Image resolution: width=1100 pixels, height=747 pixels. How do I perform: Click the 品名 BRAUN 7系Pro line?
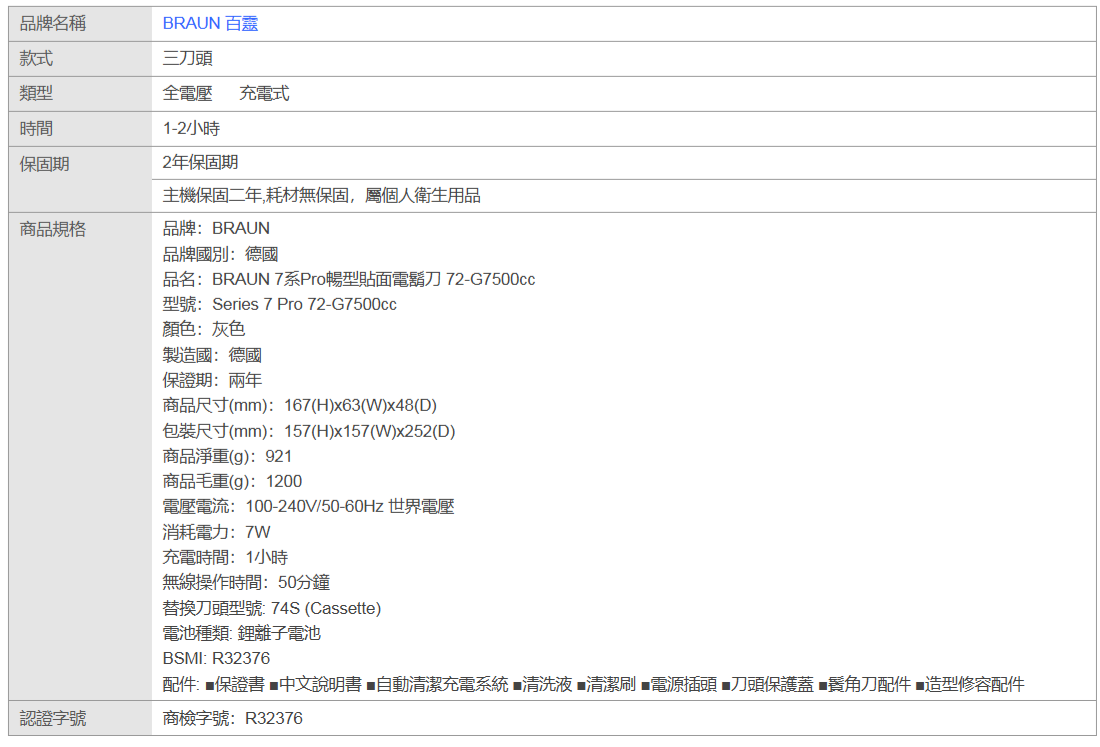[x=349, y=279]
